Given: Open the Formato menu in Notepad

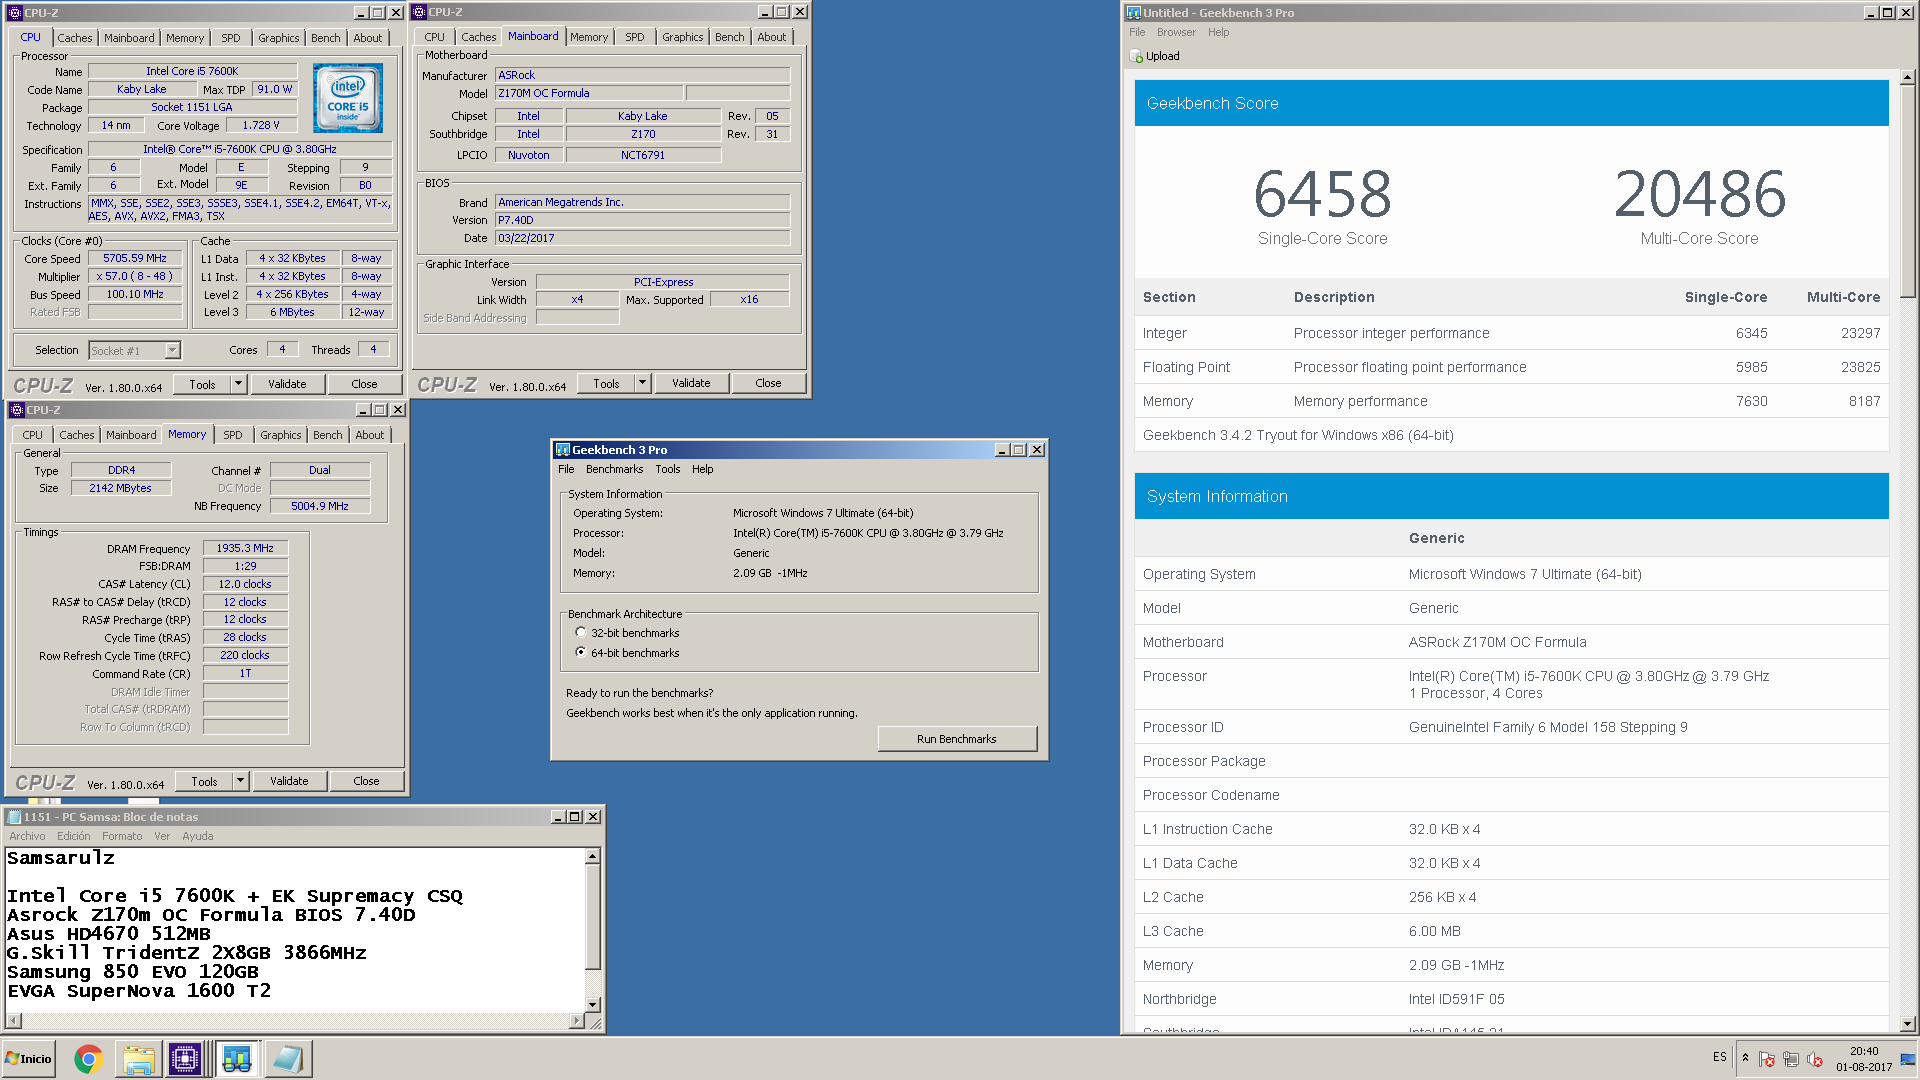Looking at the screenshot, I should pyautogui.click(x=122, y=836).
